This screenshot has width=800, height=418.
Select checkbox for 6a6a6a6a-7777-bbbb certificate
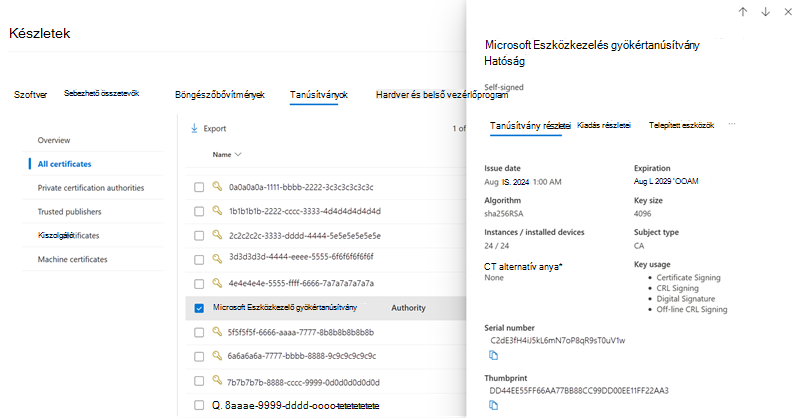tap(199, 357)
